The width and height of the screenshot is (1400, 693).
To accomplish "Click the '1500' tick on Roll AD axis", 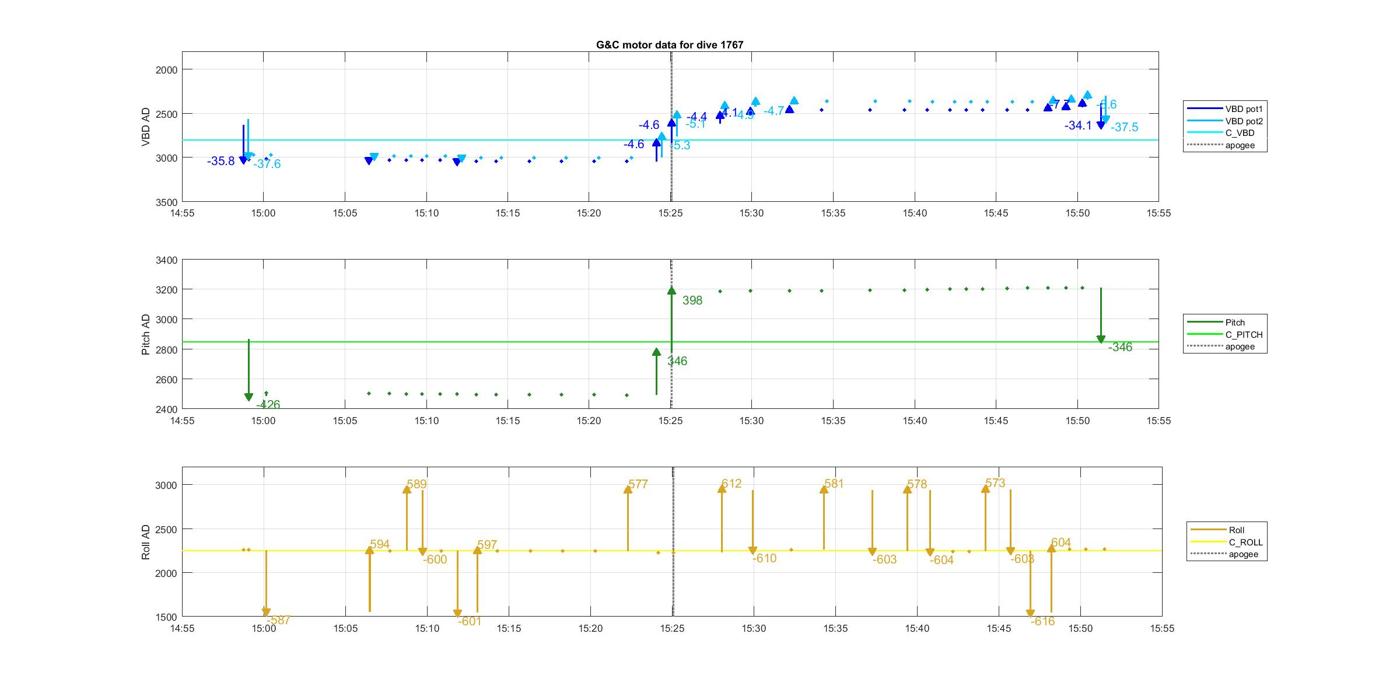I will [x=166, y=617].
